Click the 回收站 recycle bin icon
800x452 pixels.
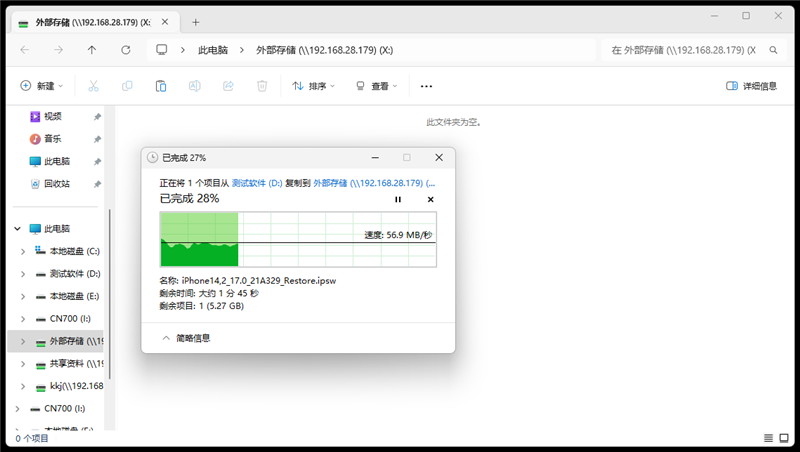(x=35, y=184)
